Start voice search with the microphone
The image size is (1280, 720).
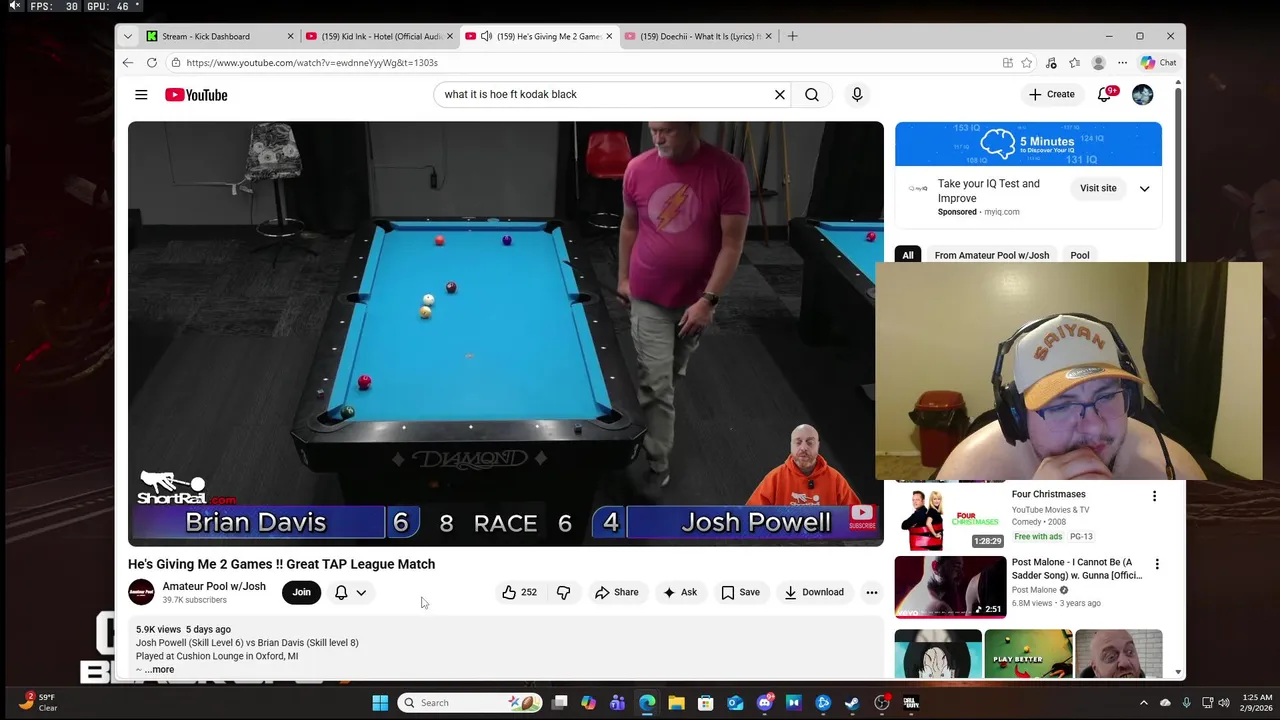tap(857, 95)
